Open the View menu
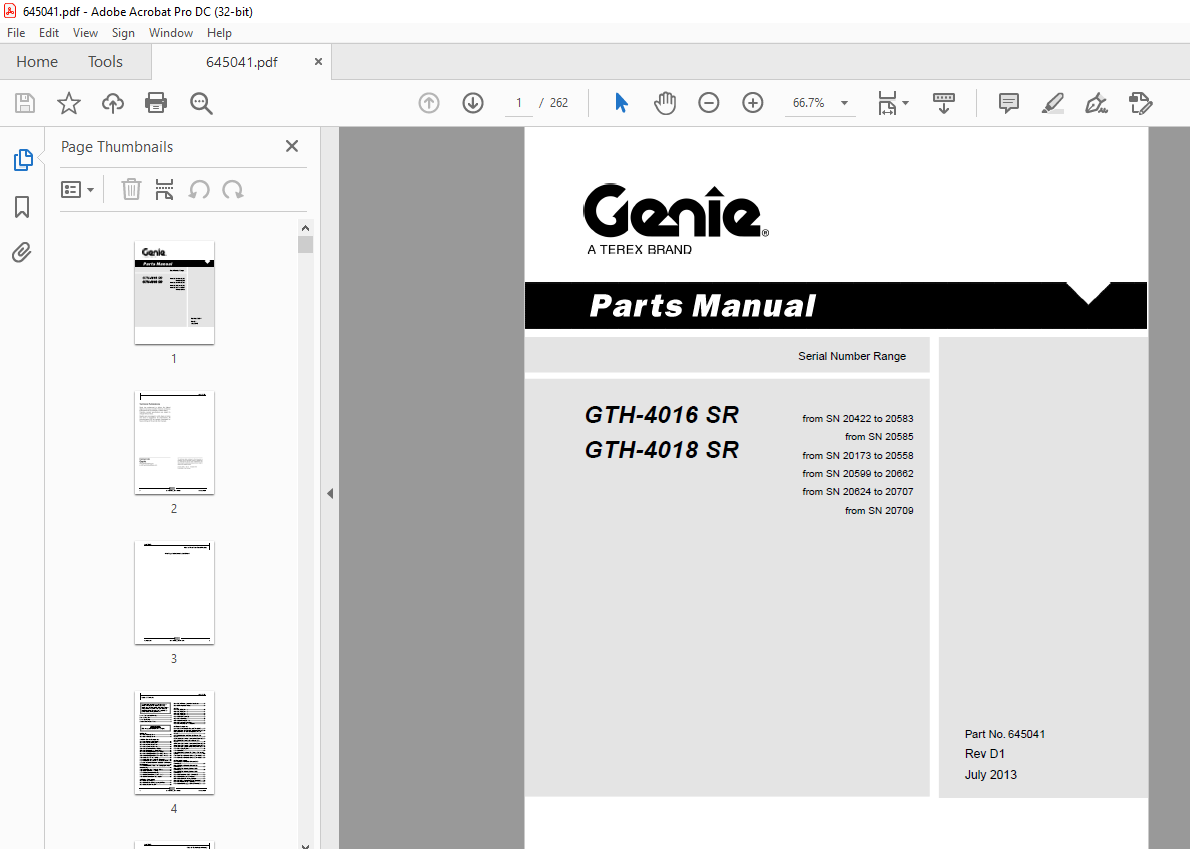1190x849 pixels. pyautogui.click(x=85, y=33)
